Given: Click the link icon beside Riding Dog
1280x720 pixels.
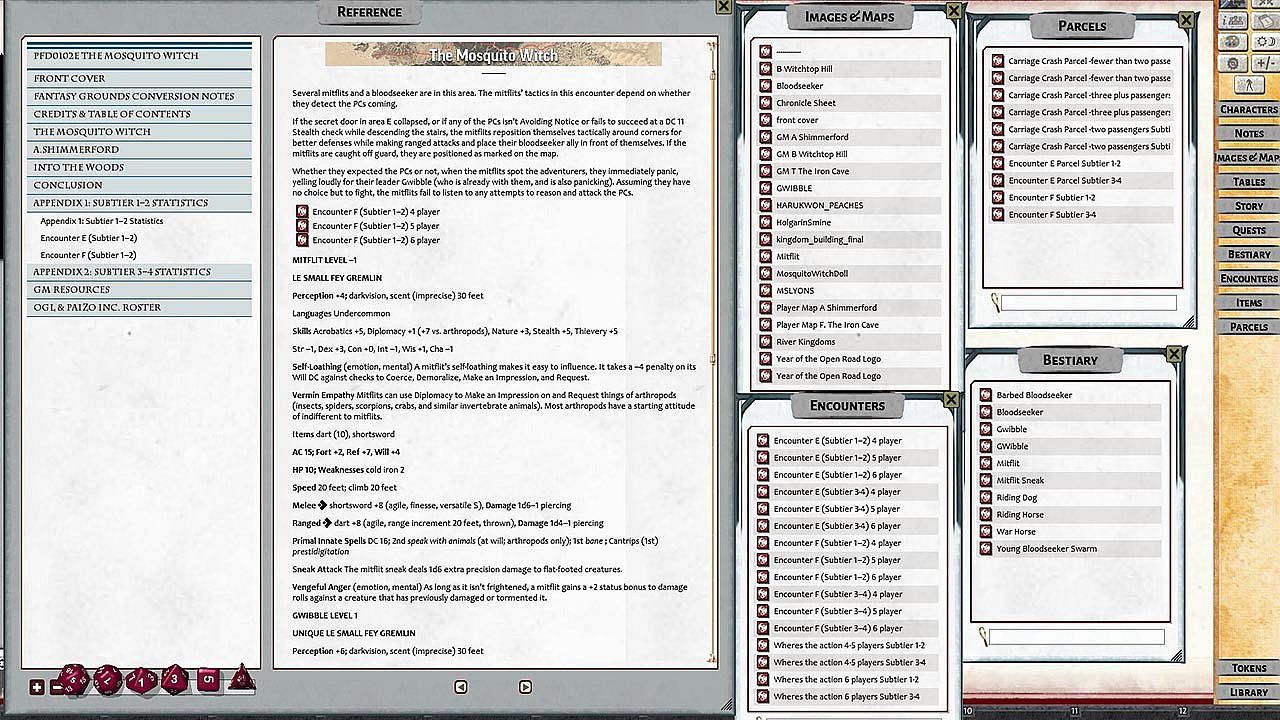Looking at the screenshot, I should [985, 498].
